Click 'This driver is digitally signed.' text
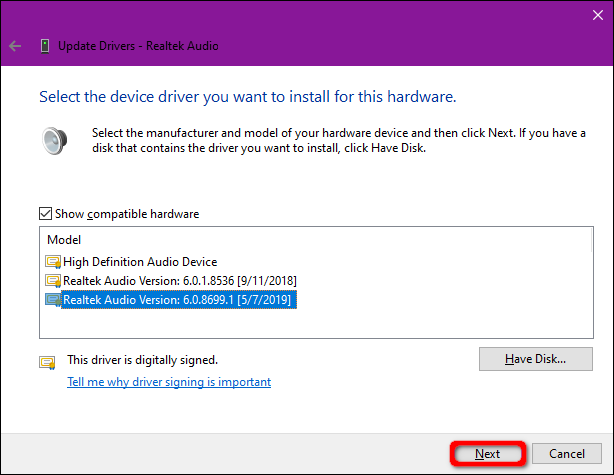 pos(143,359)
